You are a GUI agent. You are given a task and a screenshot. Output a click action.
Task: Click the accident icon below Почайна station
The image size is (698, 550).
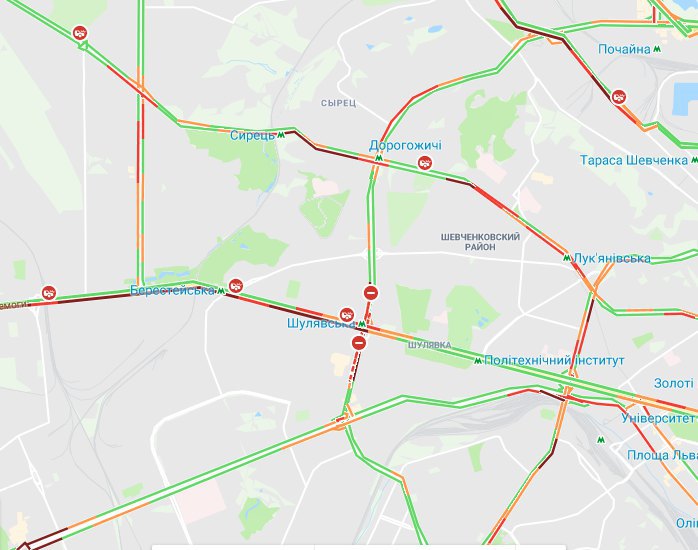point(618,97)
